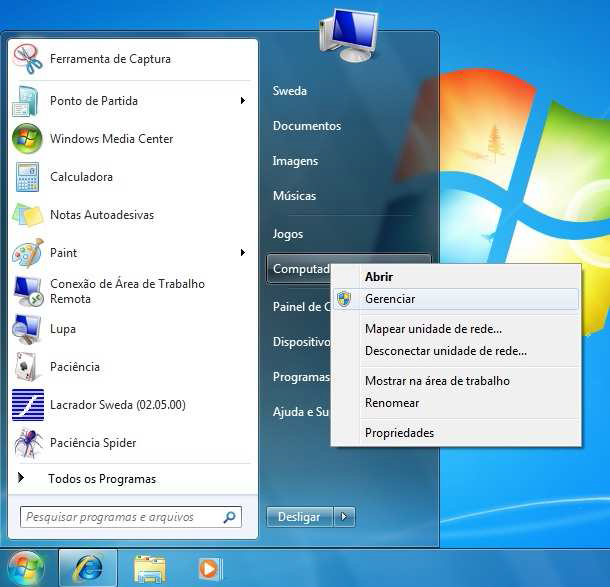Open shutdown options arrow next to Desligar
Viewport: 610px width, 587px height.
coord(344,517)
